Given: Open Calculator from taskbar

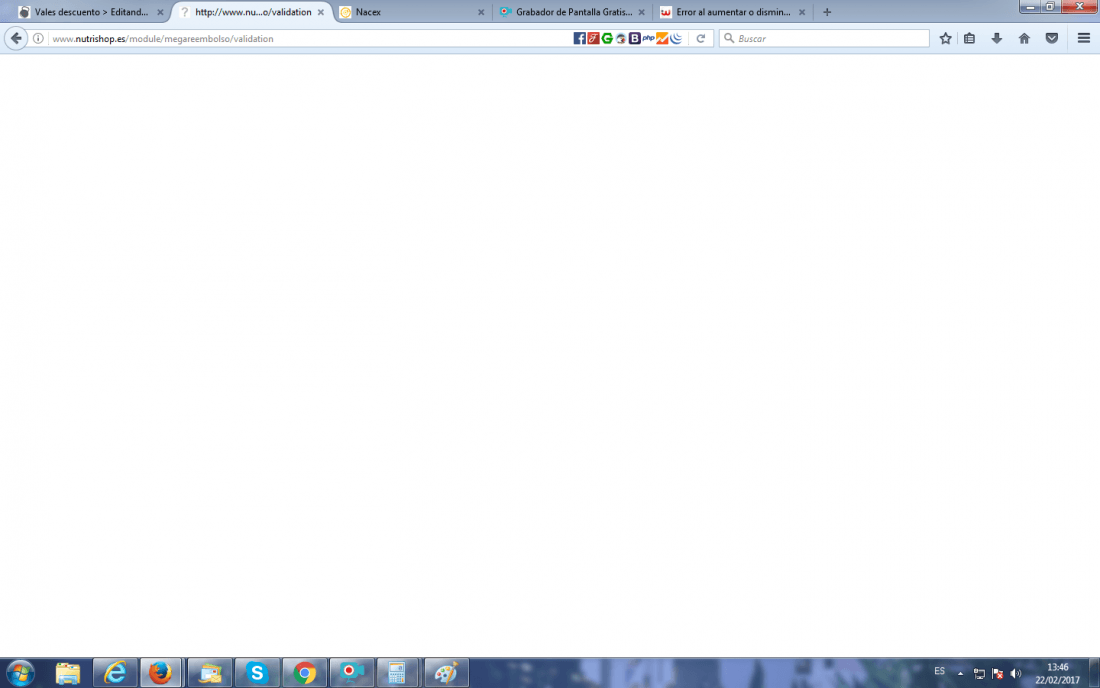Looking at the screenshot, I should click(397, 673).
